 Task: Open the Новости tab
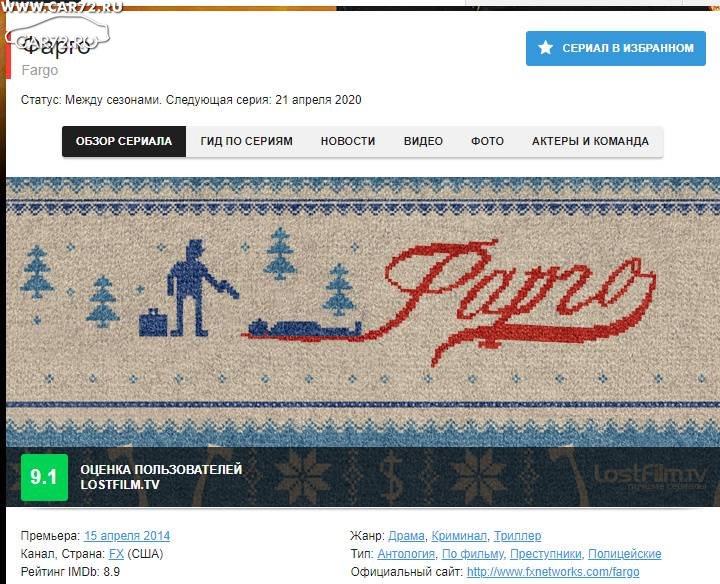(x=348, y=141)
